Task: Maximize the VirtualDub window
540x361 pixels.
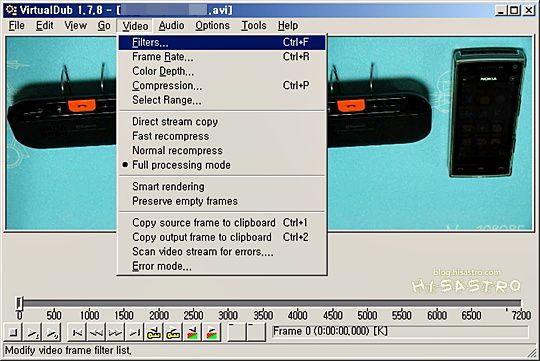Action: (515, 10)
